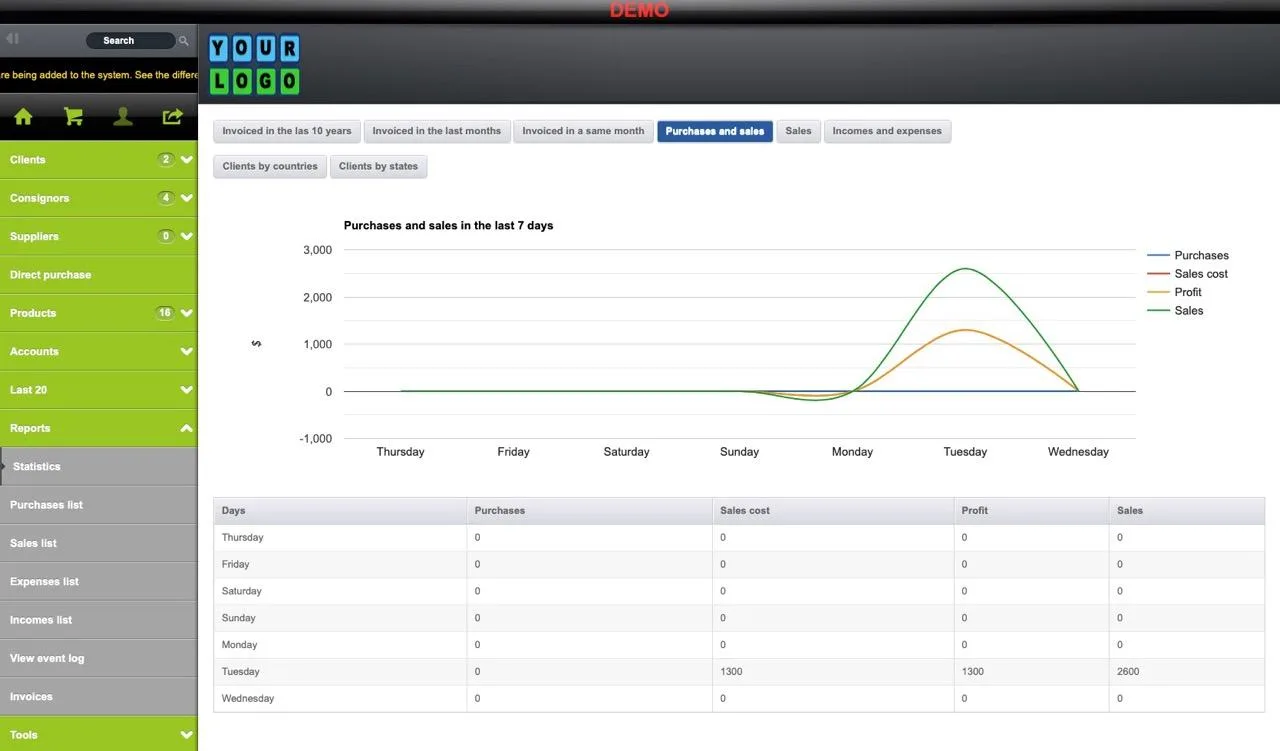Expand the Clients menu chevron
Screen dimensions: 1280x751
[x=186, y=160]
